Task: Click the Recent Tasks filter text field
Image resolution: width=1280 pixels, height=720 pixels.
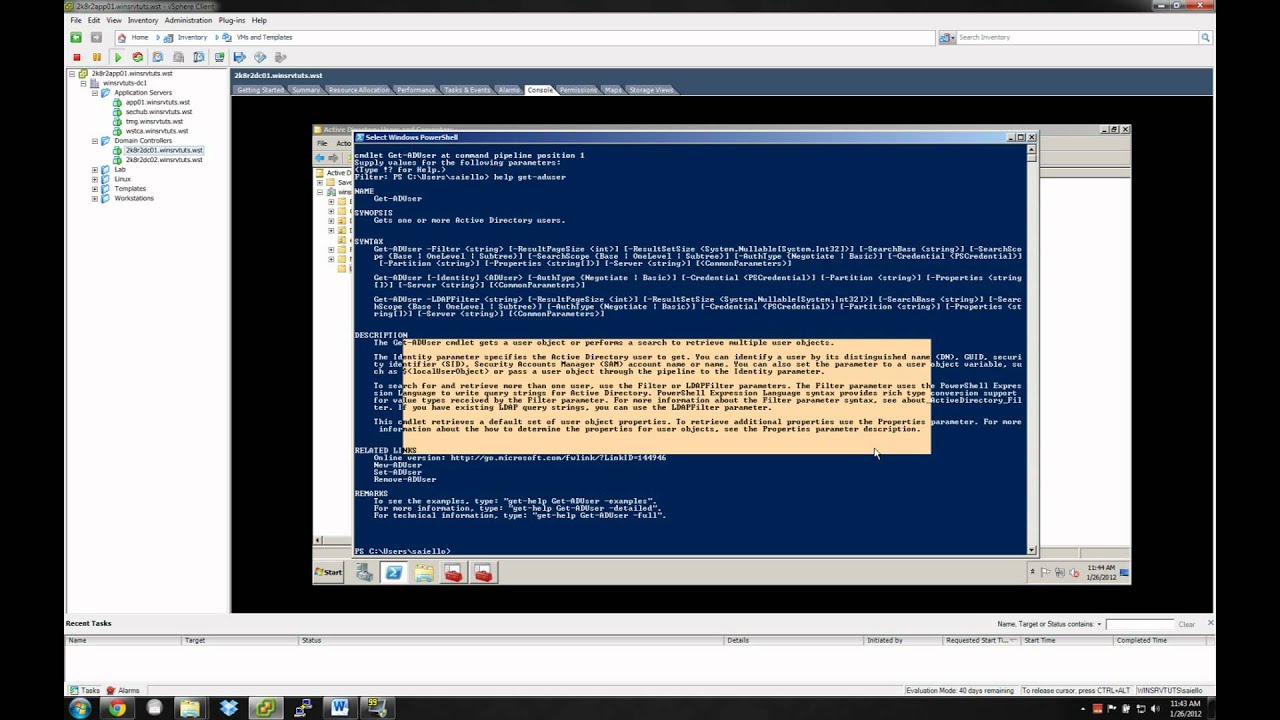Action: click(1138, 624)
